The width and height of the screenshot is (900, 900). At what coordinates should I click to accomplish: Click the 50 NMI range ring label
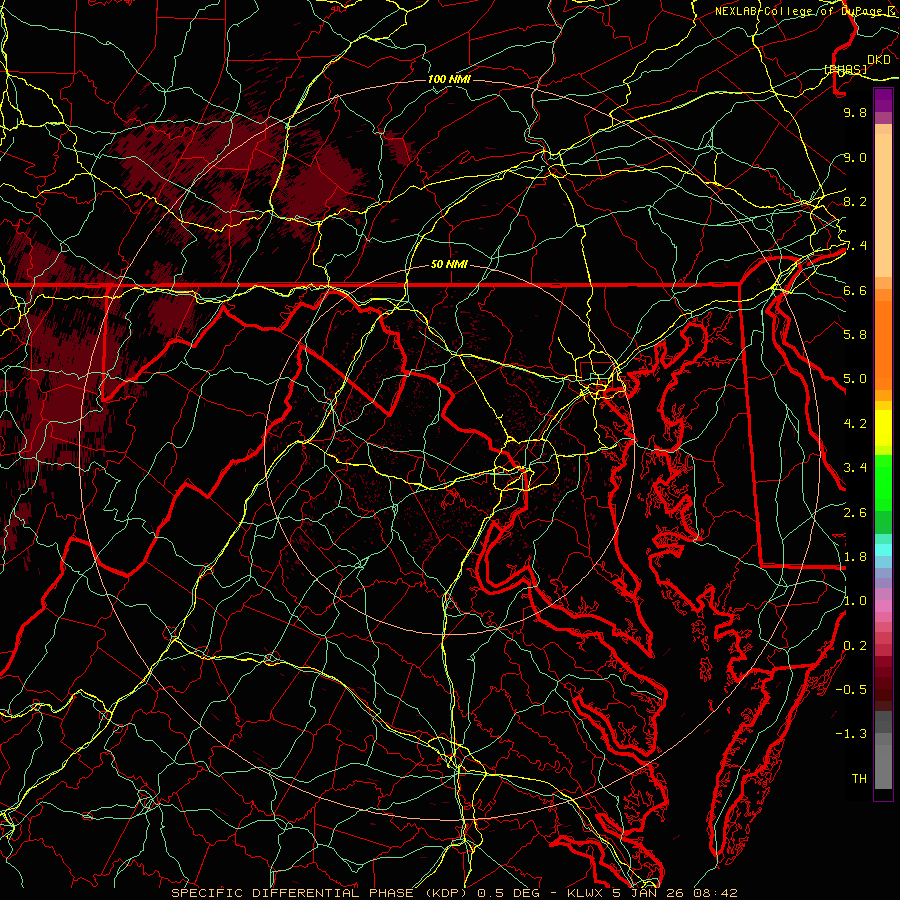449,265
